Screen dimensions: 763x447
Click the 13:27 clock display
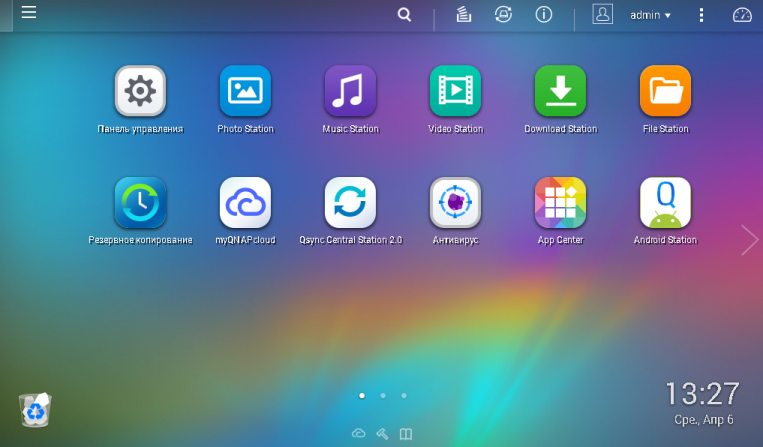pos(702,393)
